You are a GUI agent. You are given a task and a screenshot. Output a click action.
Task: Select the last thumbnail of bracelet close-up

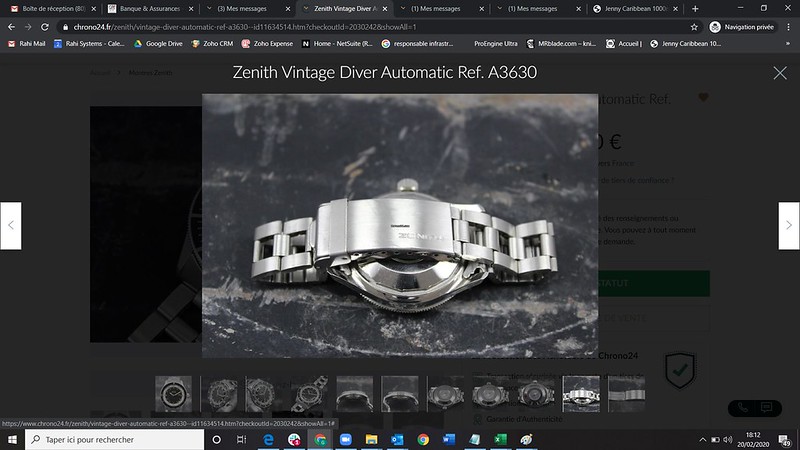tap(627, 394)
